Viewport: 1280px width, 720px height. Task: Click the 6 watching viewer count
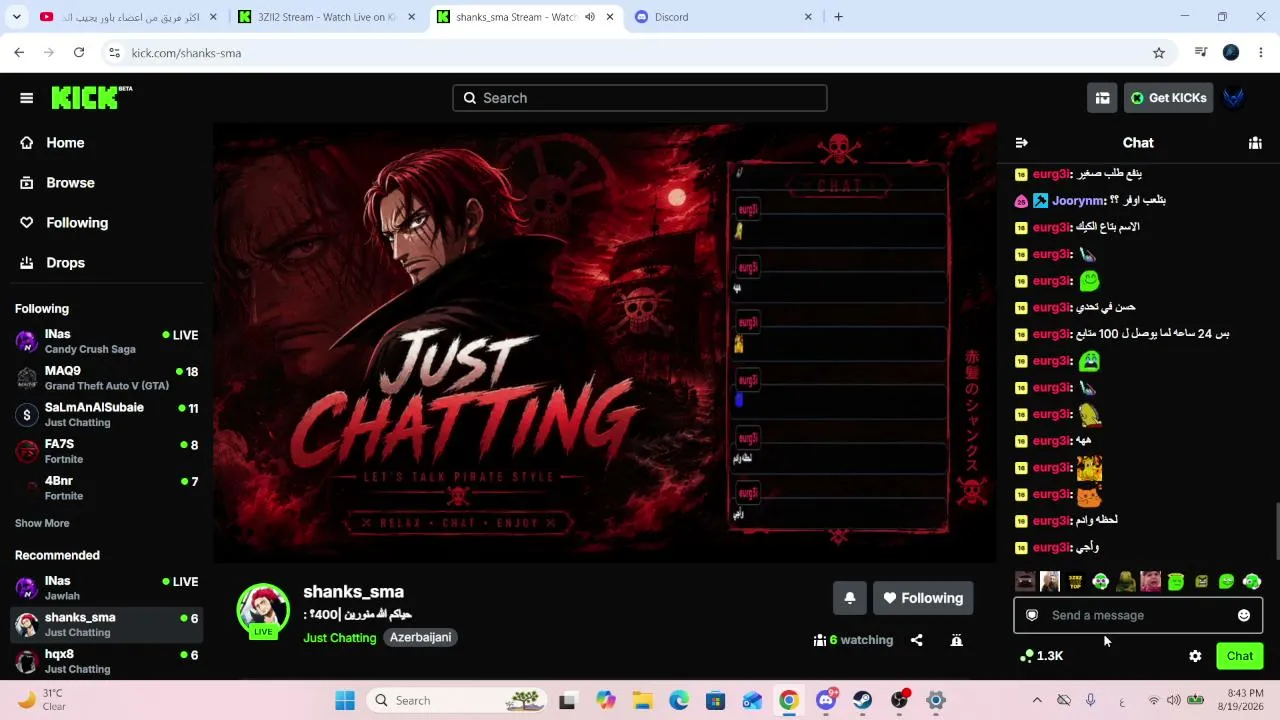(853, 640)
